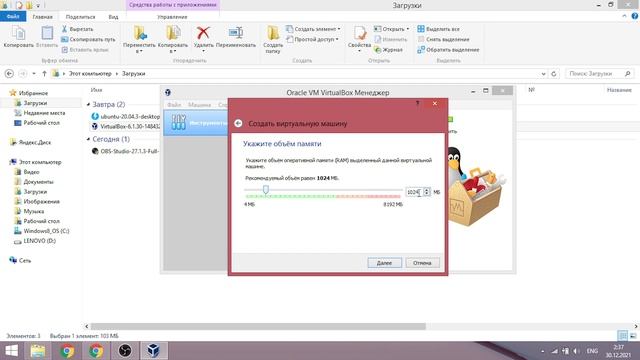The image size is (640, 360).
Task: Refresh the Загрузки folder view
Action: click(554, 74)
